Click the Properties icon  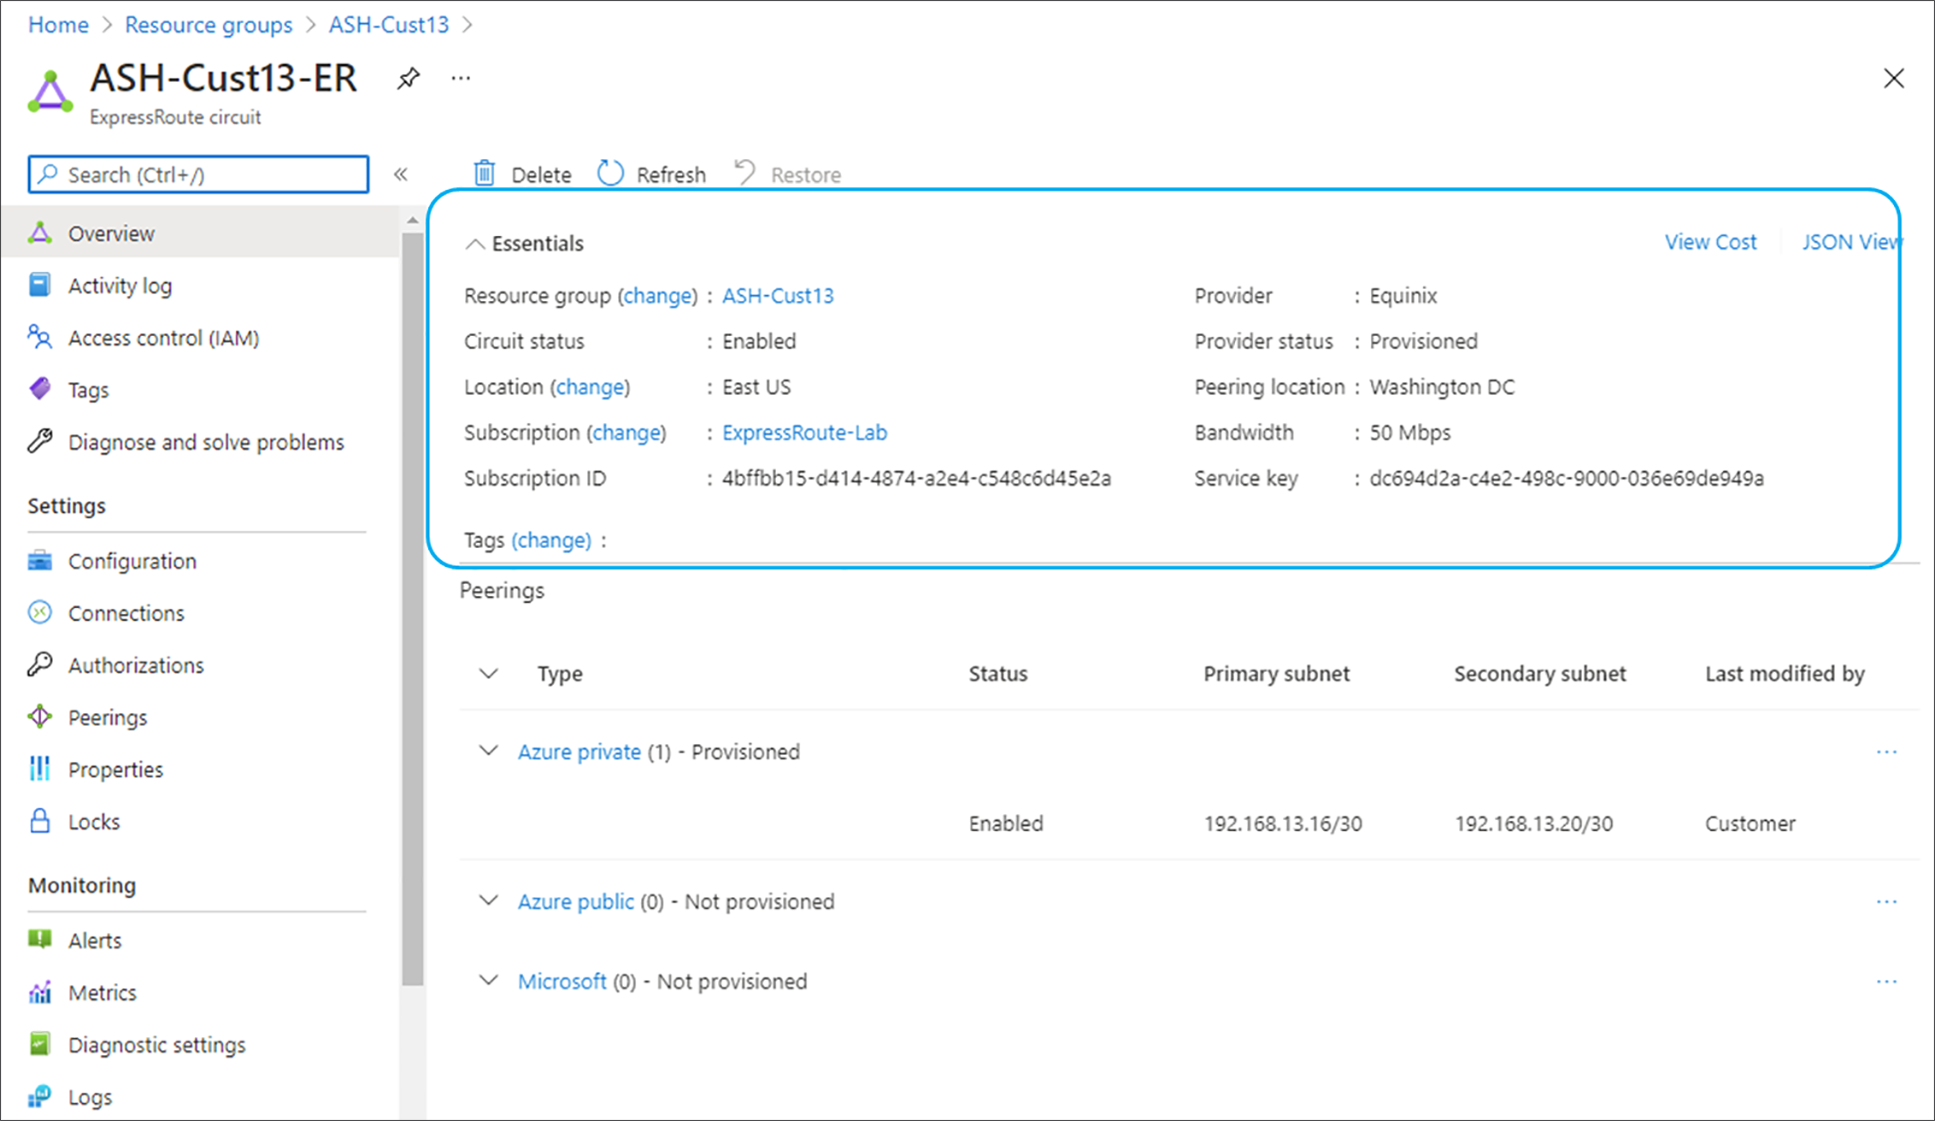coord(40,768)
